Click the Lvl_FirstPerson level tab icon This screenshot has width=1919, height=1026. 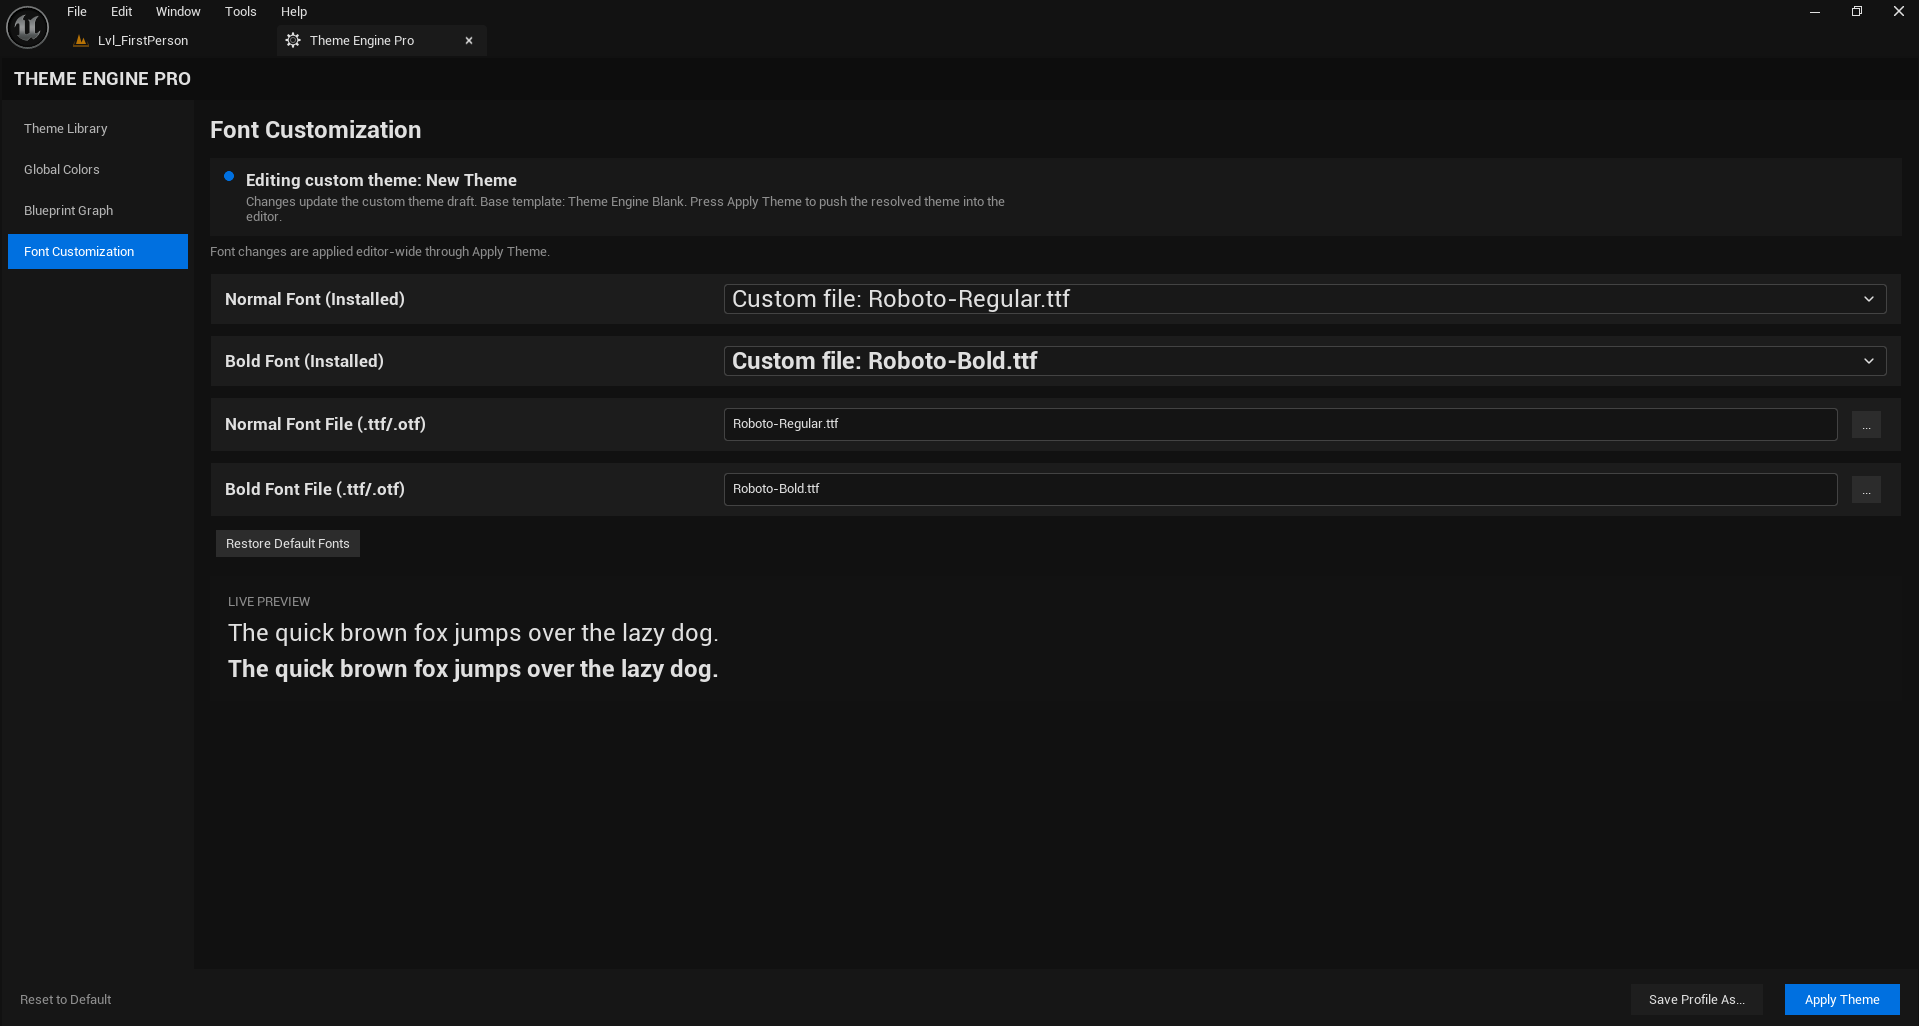pyautogui.click(x=81, y=41)
